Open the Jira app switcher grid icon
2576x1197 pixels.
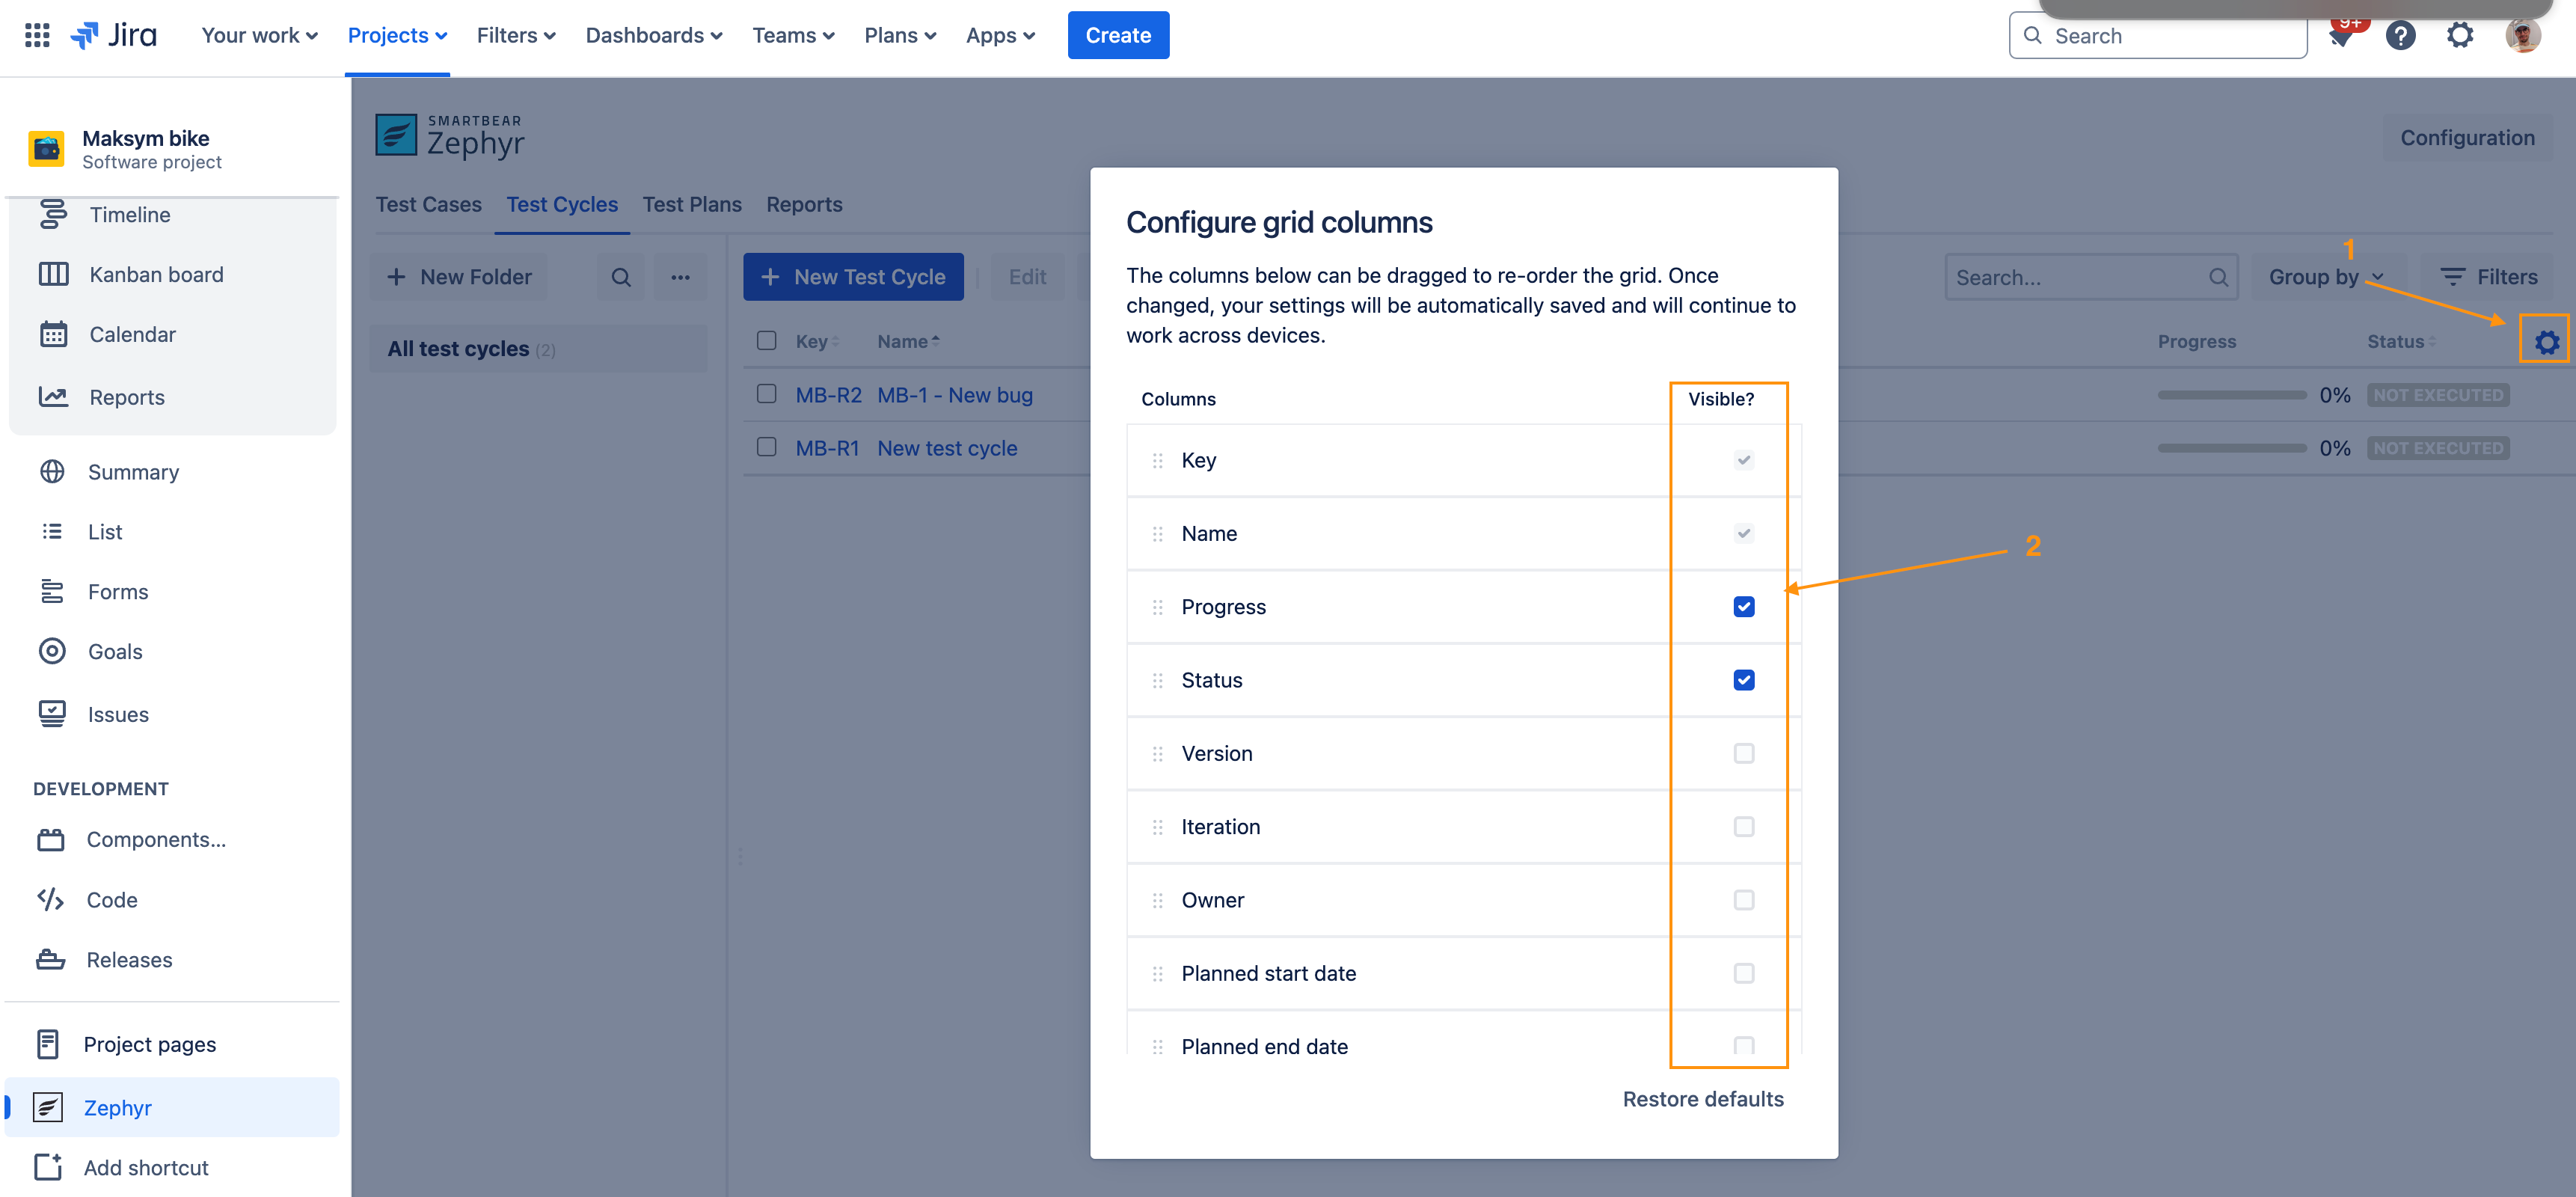pyautogui.click(x=37, y=35)
